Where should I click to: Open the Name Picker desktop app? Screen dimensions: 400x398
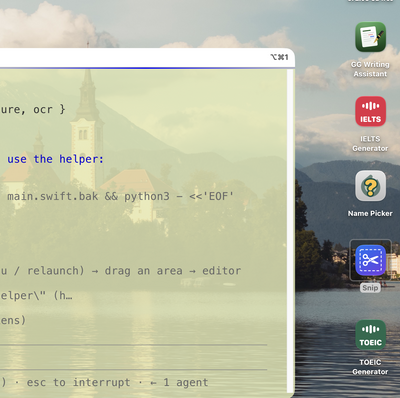click(x=370, y=186)
